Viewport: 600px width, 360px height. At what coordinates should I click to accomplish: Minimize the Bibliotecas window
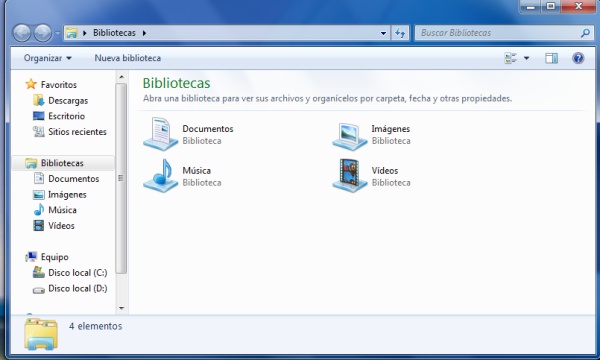530,7
